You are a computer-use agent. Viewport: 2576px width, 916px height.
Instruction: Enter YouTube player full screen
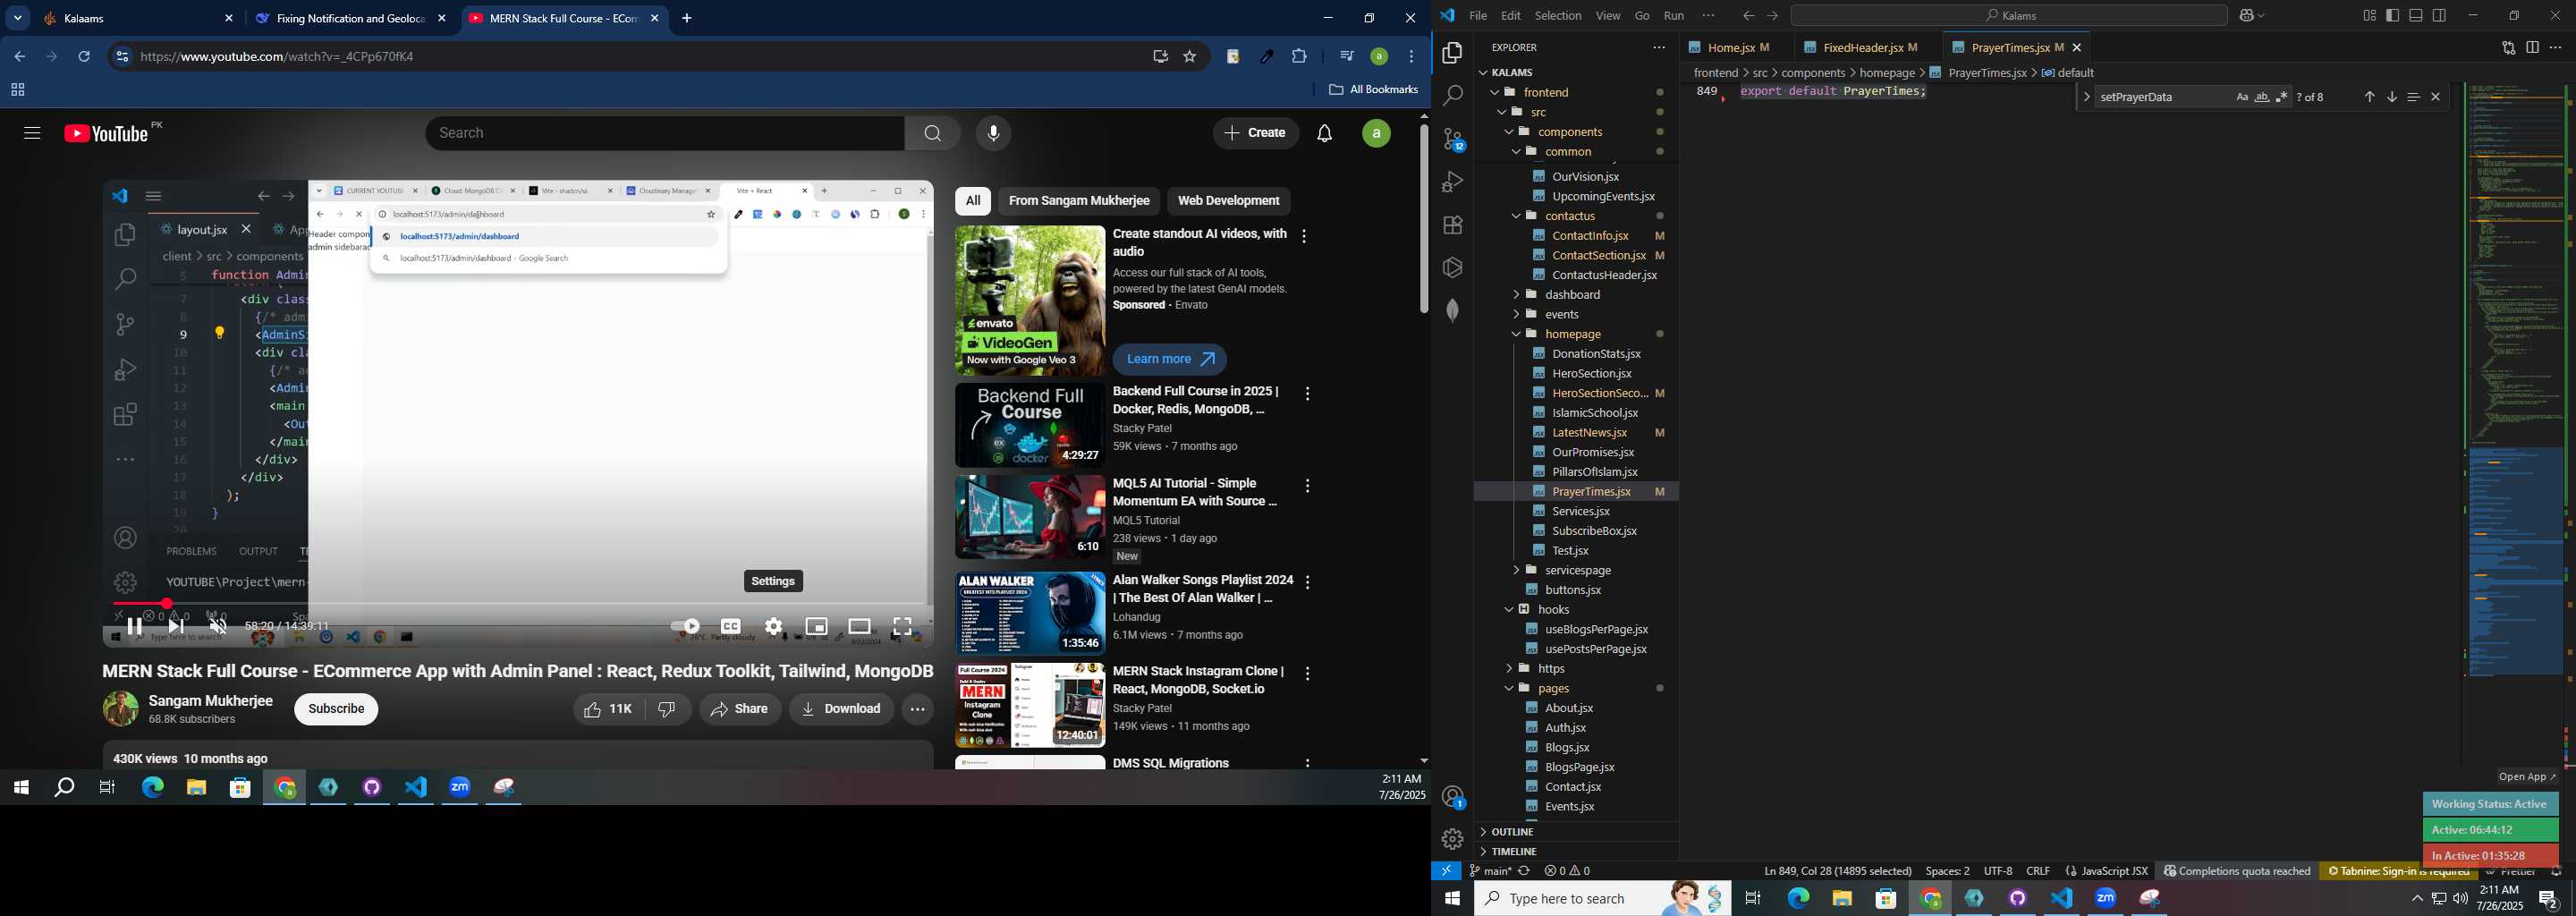coord(903,627)
